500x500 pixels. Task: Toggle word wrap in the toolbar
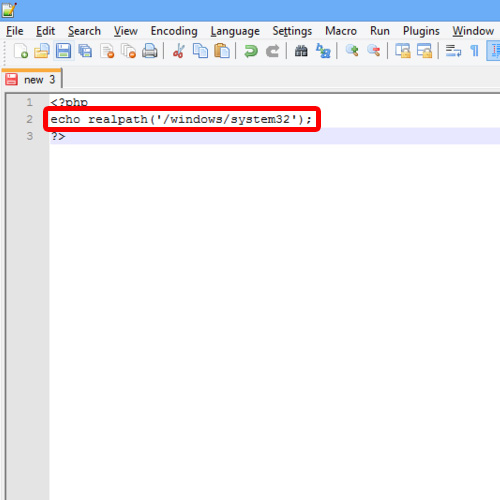tap(453, 51)
